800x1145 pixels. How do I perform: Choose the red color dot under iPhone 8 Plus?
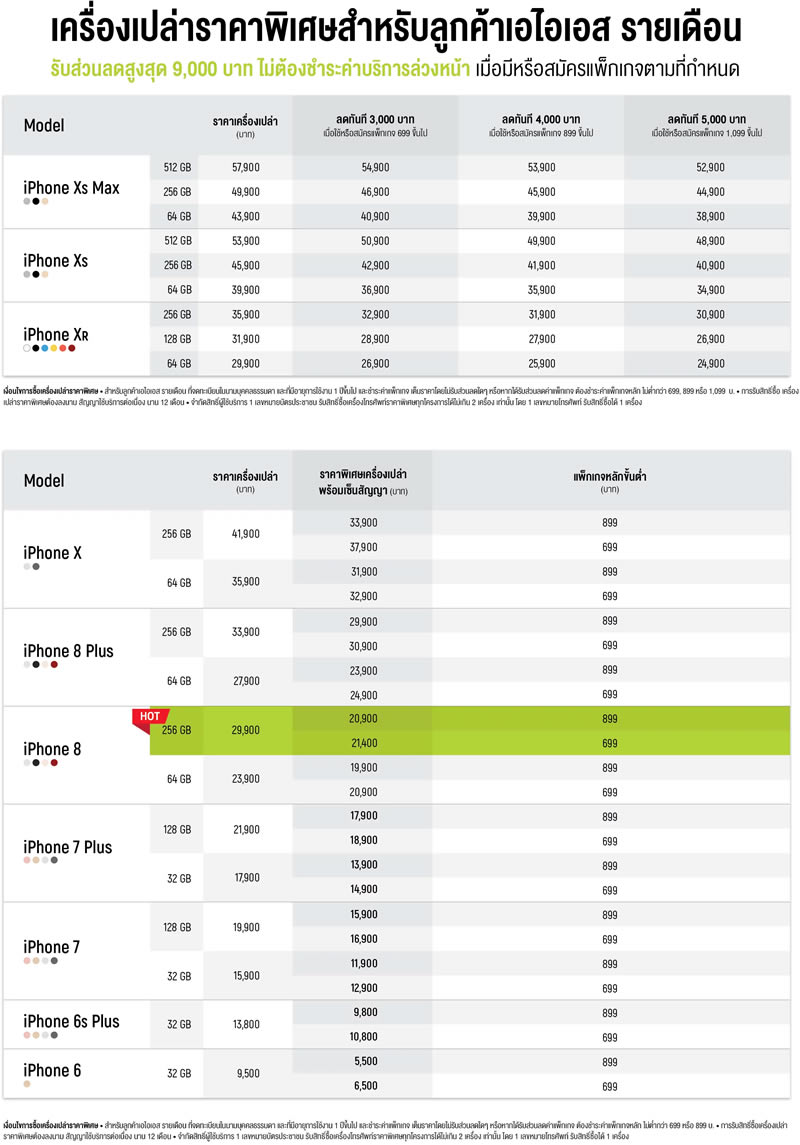(54, 664)
